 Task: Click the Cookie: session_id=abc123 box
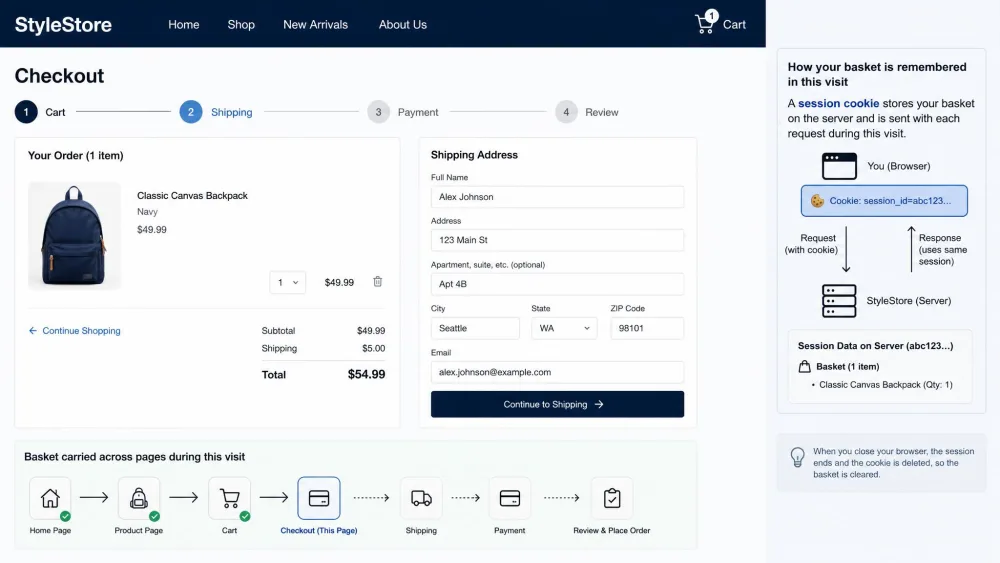tap(884, 201)
